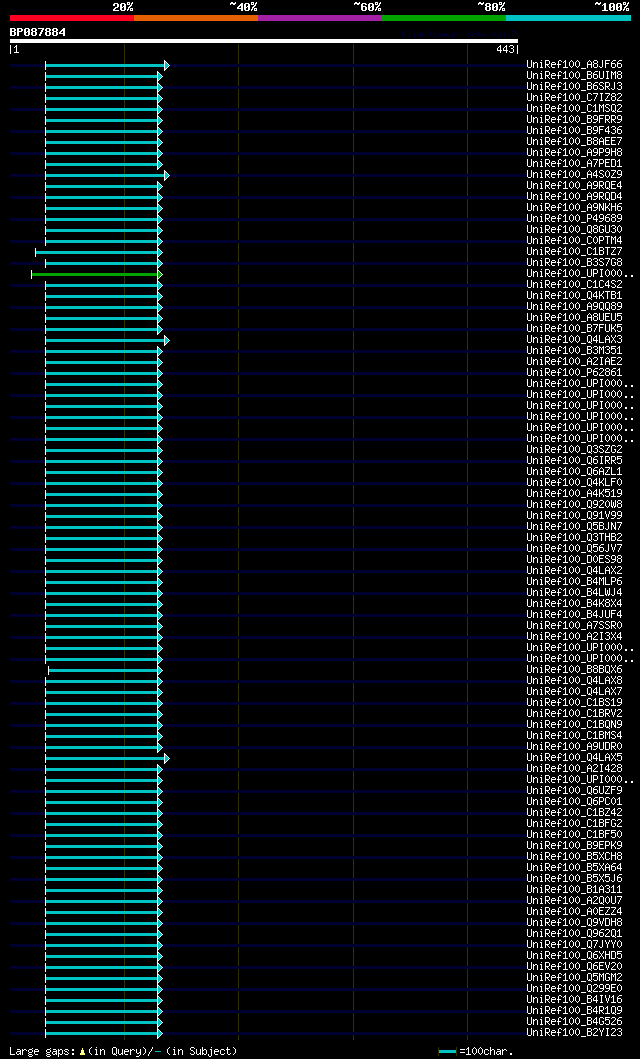Select the UniRef100_P49689 entry
This screenshot has width=640, height=1059.
click(575, 219)
